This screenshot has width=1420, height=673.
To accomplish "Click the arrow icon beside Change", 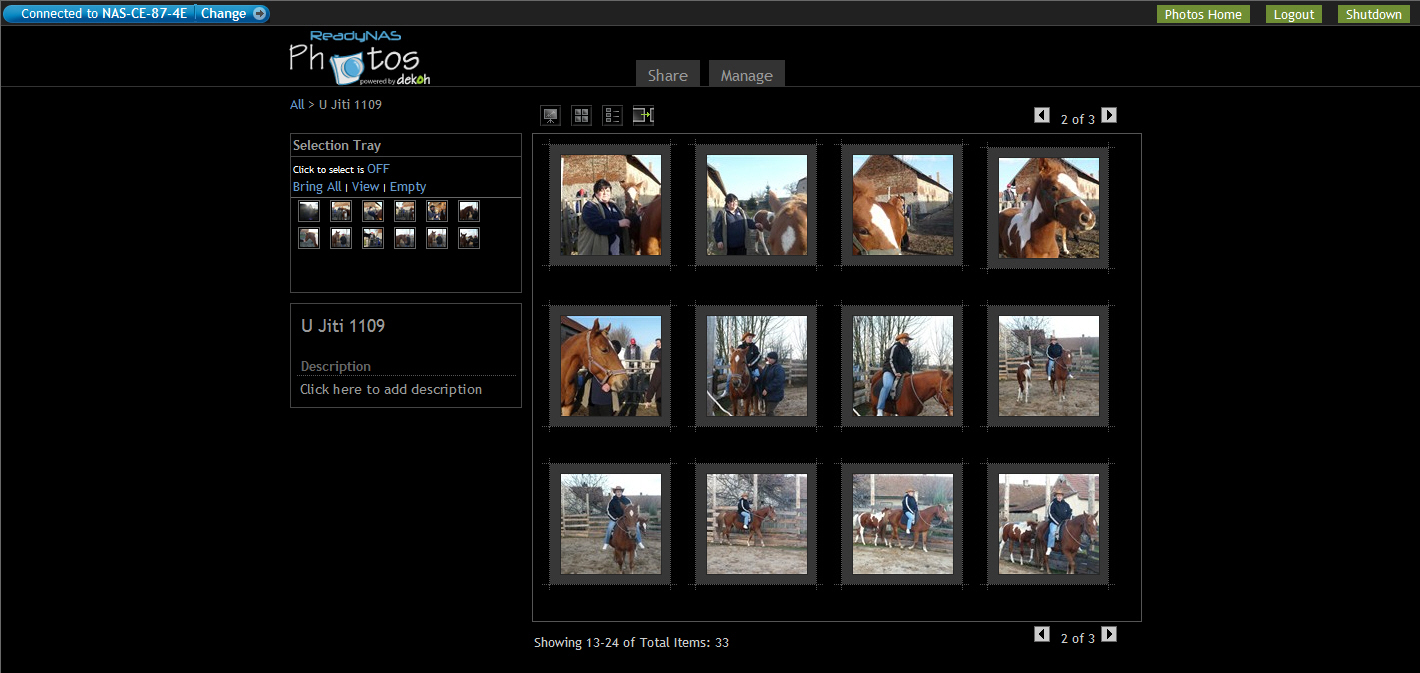I will coord(259,14).
